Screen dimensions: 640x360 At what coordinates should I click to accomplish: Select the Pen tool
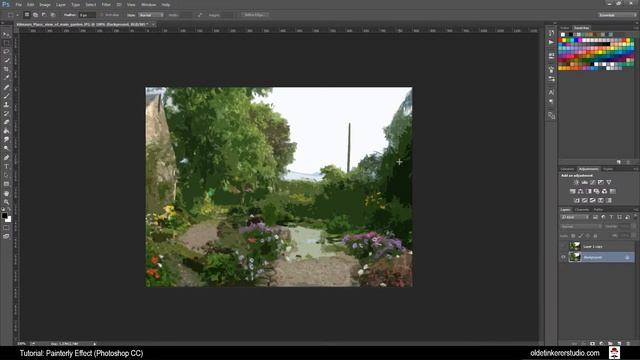coord(6,158)
